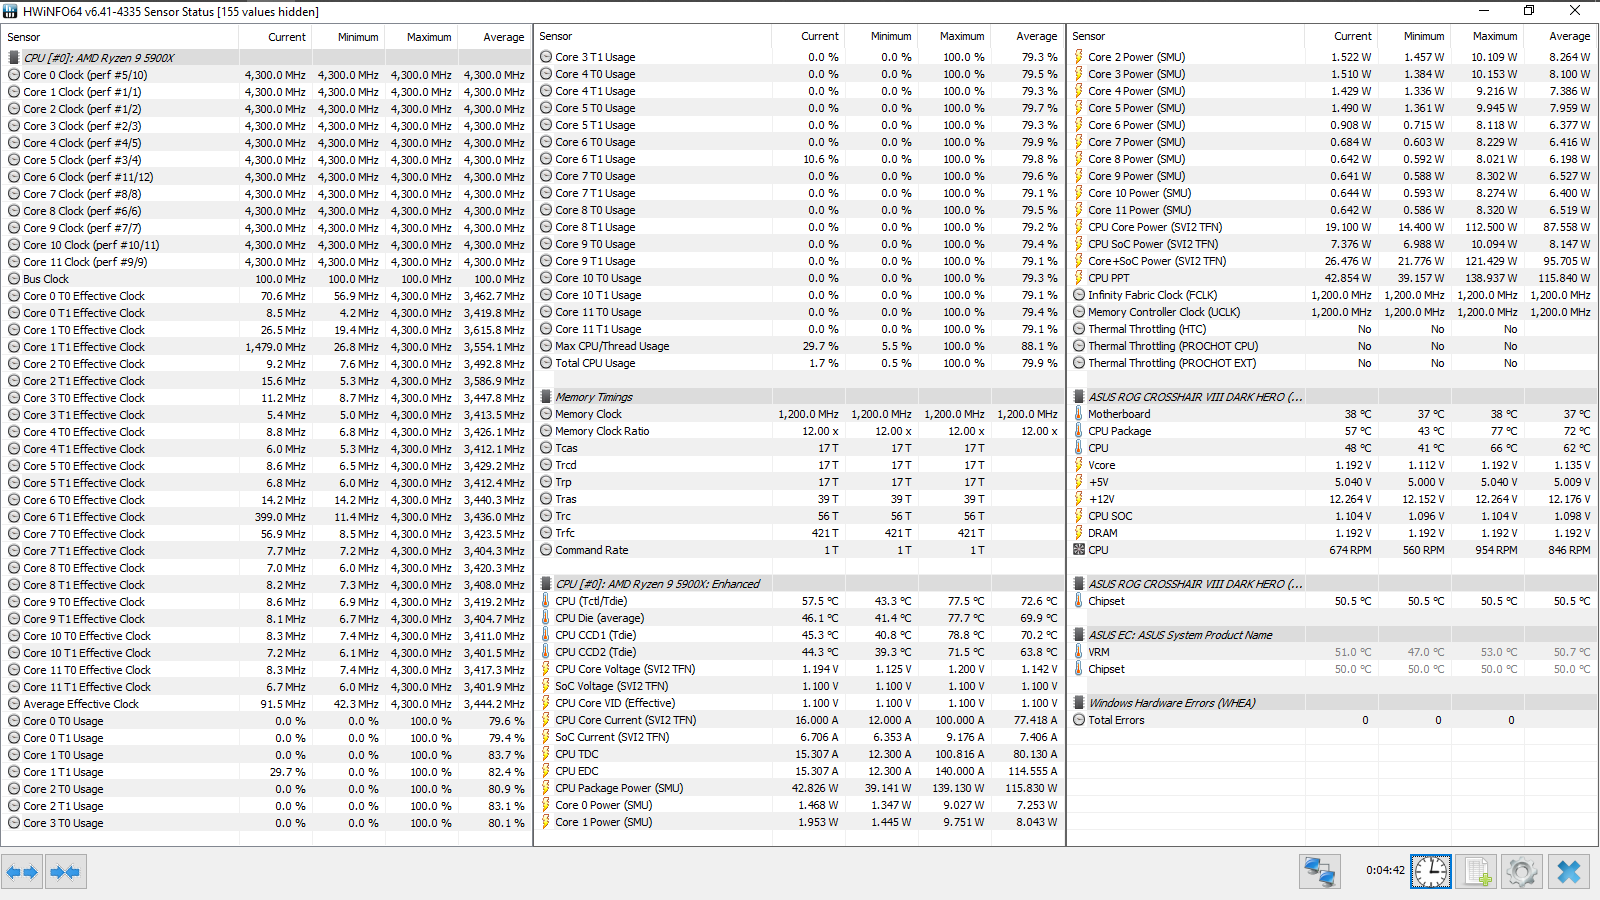The width and height of the screenshot is (1600, 900).
Task: Click the thermometer icon beside CPU Package
Action: click(x=1079, y=431)
